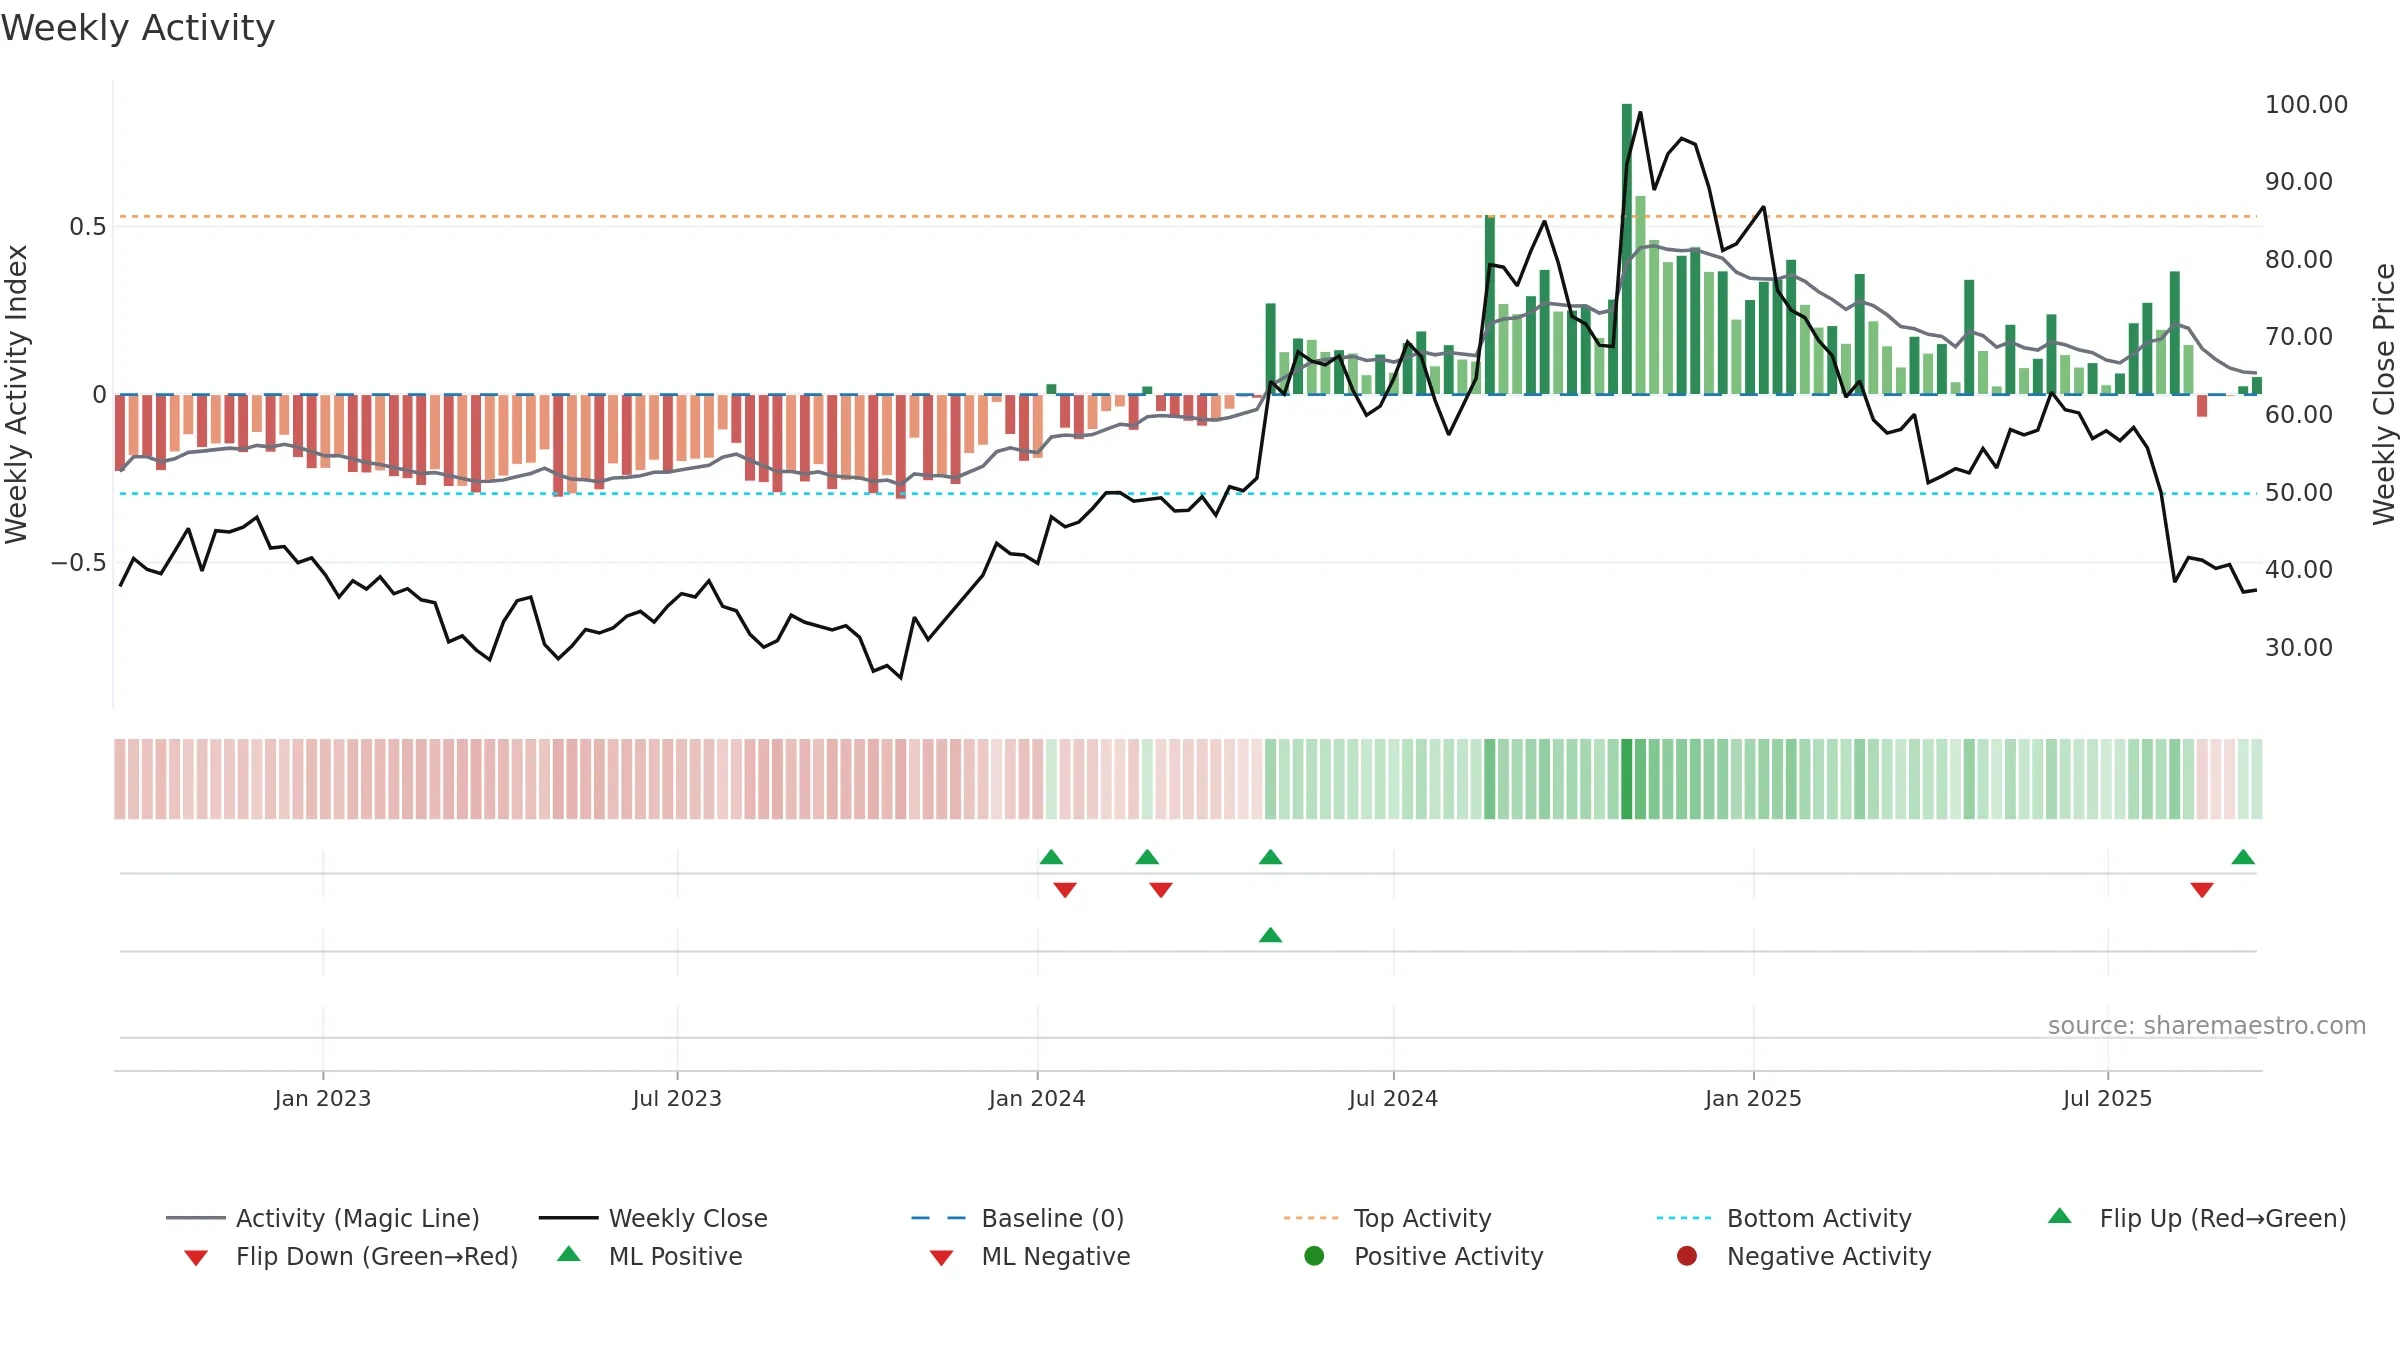Toggle the Top Activity legend entry
2400x1350 pixels.
coord(1387,1218)
